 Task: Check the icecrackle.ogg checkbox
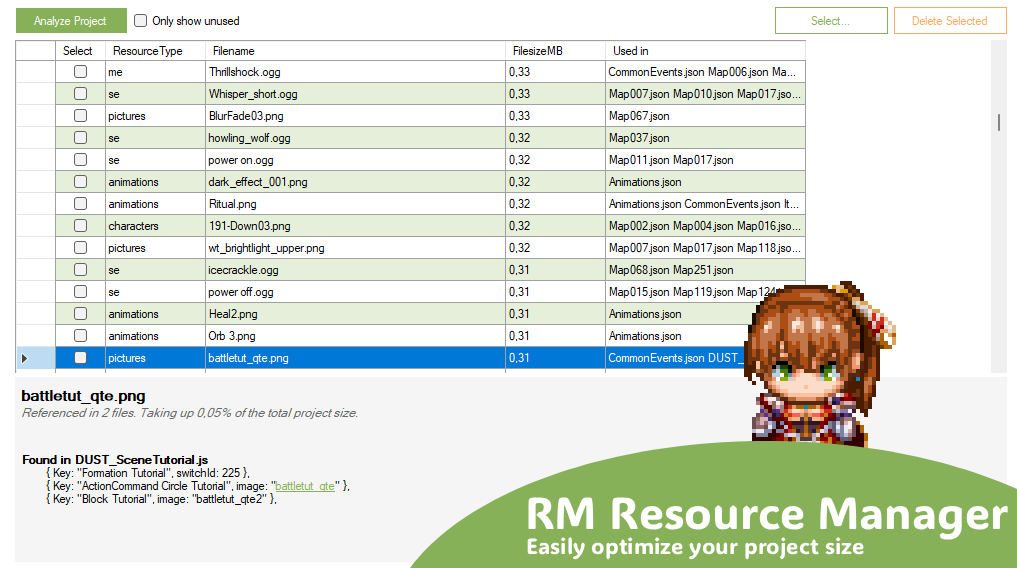[80, 270]
